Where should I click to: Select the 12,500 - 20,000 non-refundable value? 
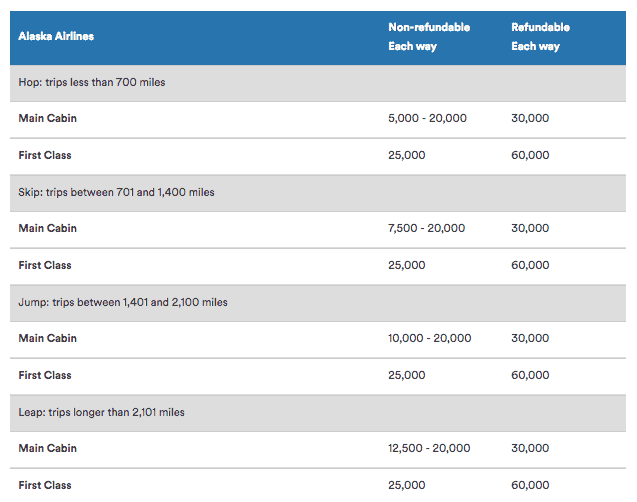(x=429, y=448)
